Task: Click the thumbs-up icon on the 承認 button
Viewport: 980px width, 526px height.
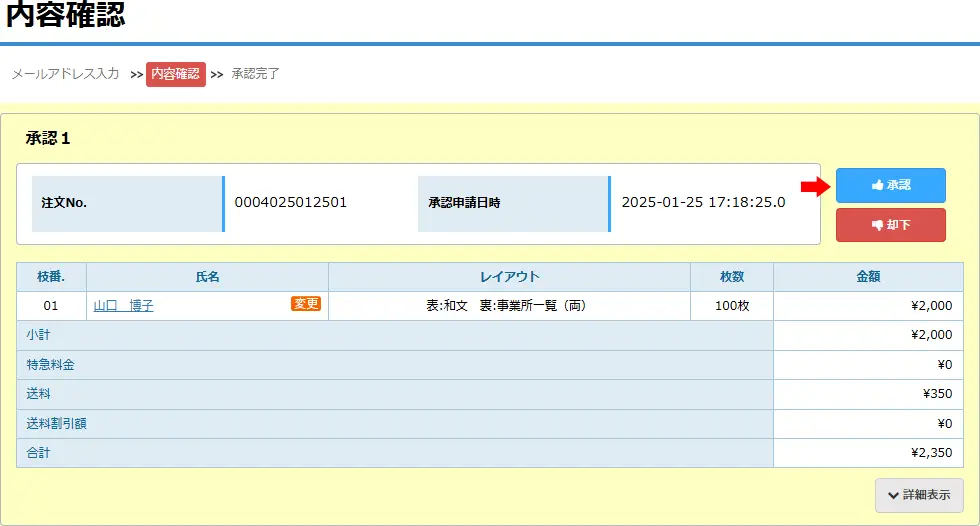Action: [x=877, y=185]
